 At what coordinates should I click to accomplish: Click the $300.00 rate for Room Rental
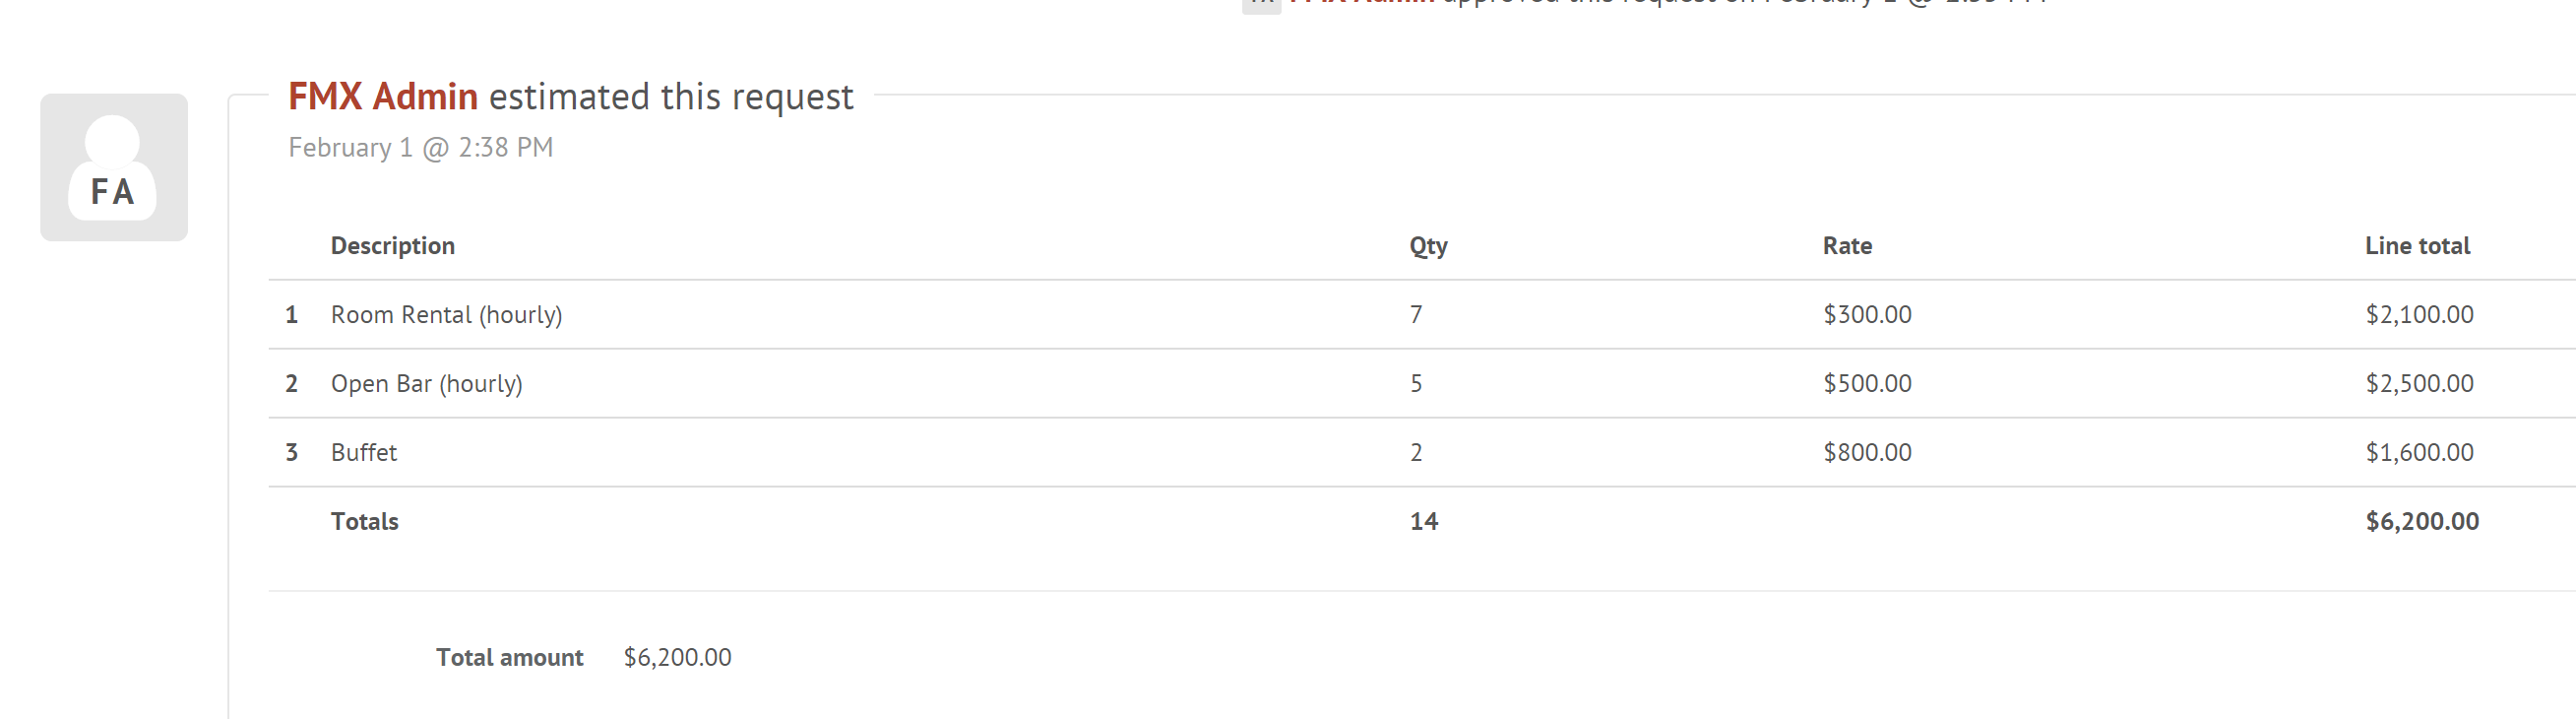tap(1867, 315)
